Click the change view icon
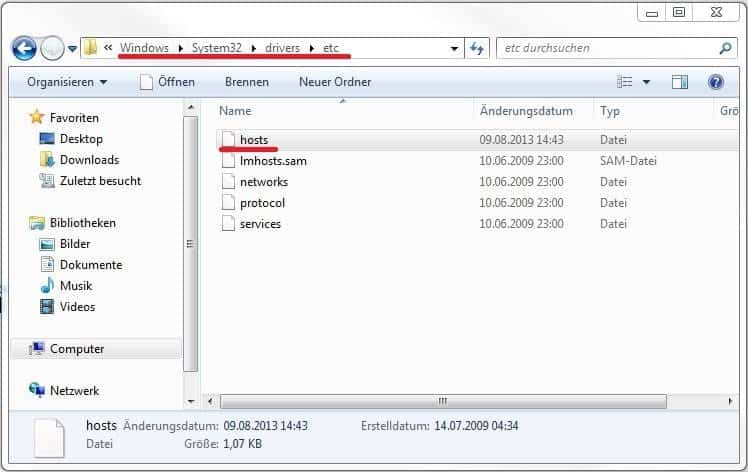 (626, 82)
